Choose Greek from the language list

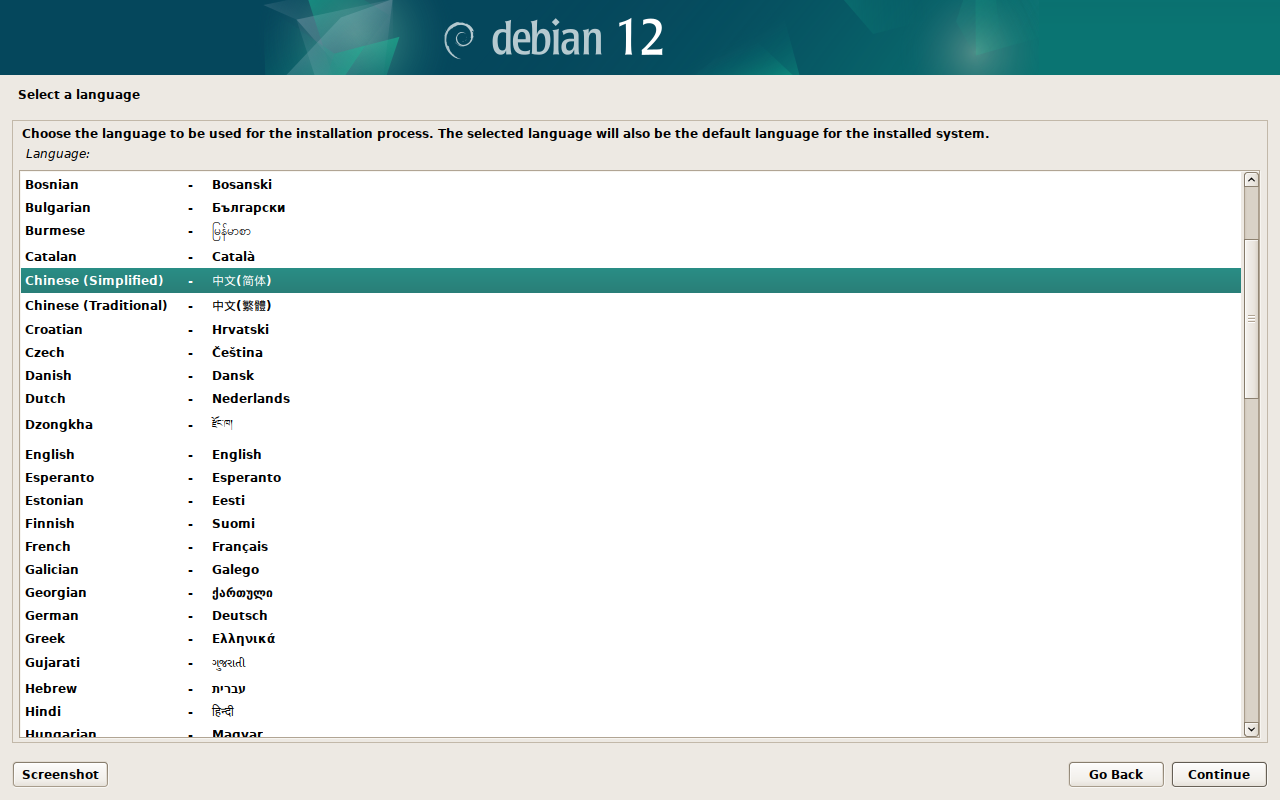click(631, 638)
